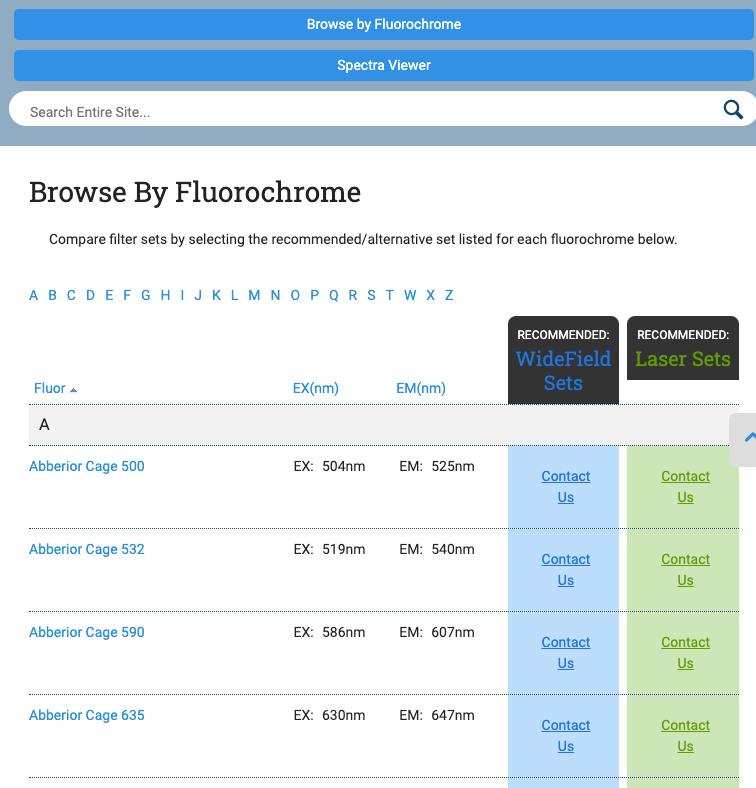Click the search magnifier icon
This screenshot has height=788, width=756.
[733, 110]
